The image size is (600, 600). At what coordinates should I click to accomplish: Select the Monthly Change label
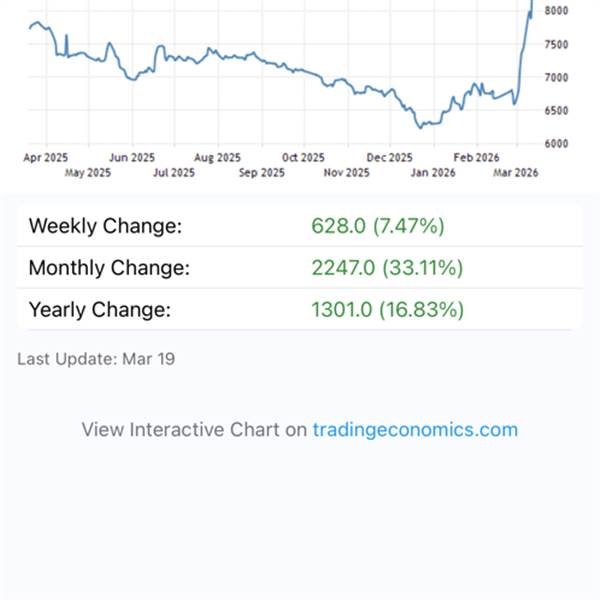(109, 268)
